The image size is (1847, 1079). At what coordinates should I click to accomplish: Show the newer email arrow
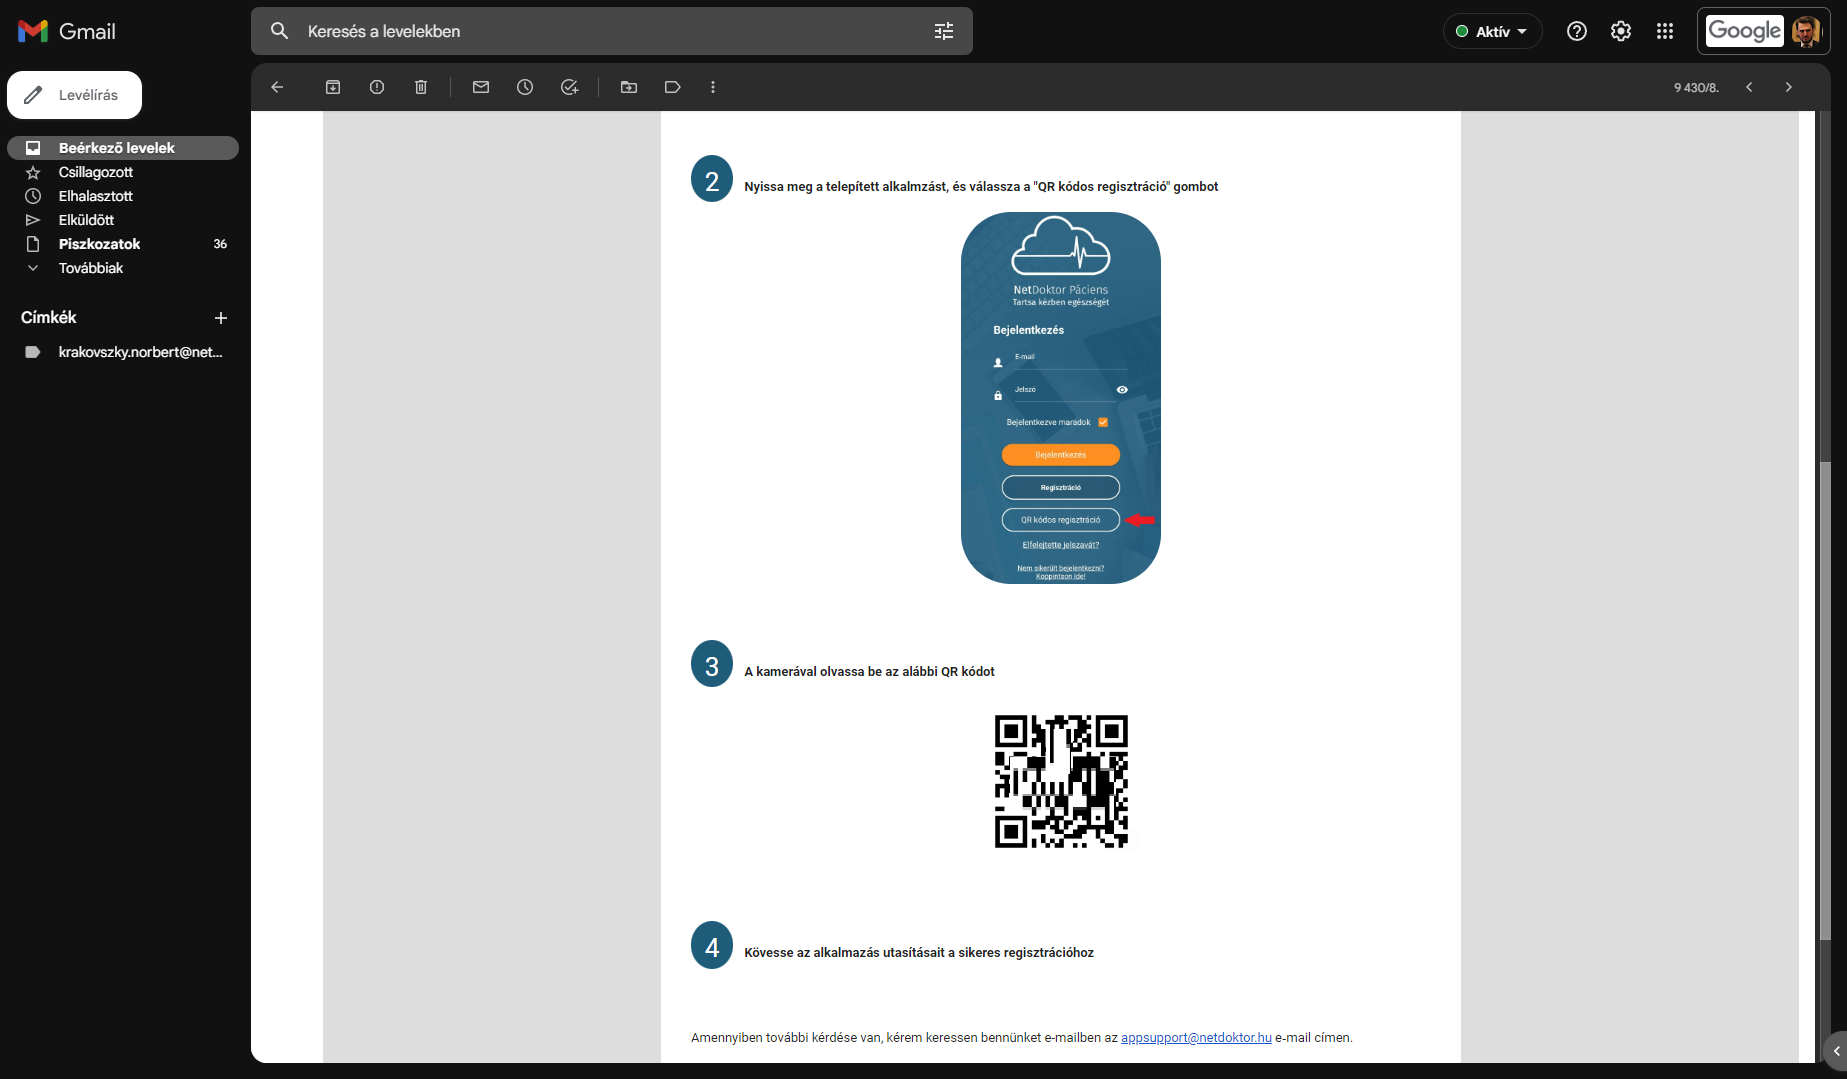click(1749, 87)
